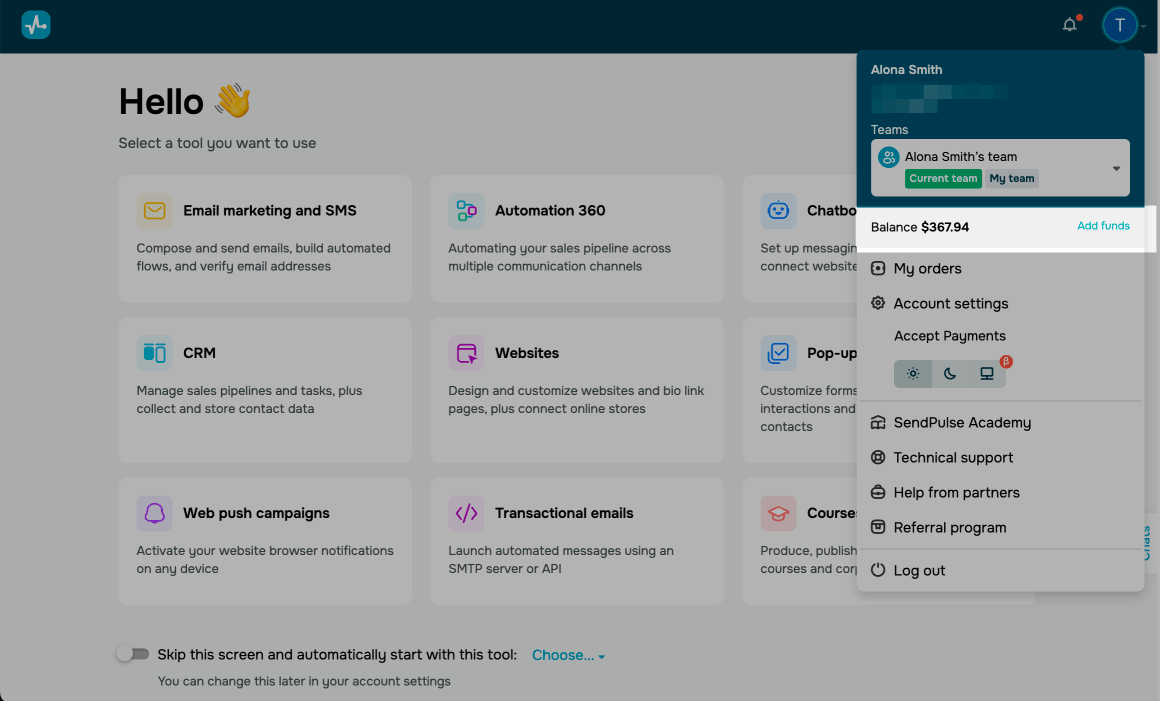
Task: Click 'You can change this later' note
Action: 304,681
